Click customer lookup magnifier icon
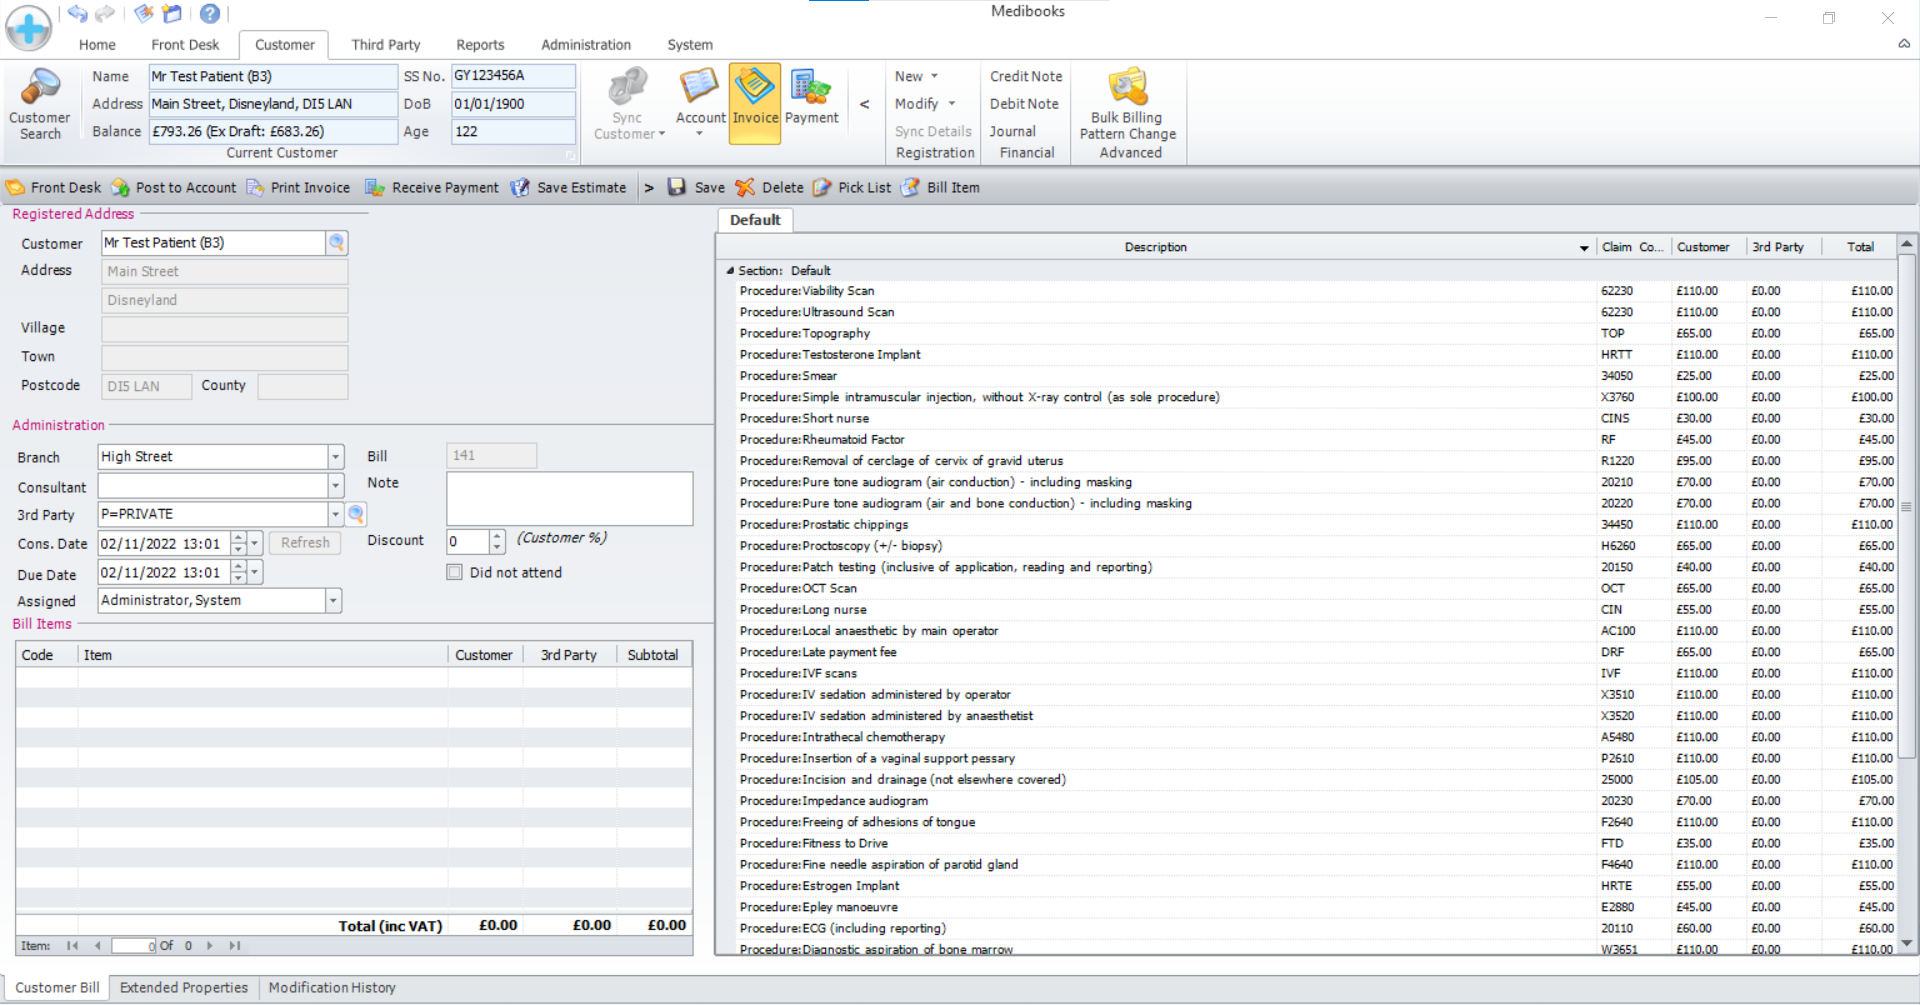Viewport: 1920px width, 1005px height. [x=337, y=243]
